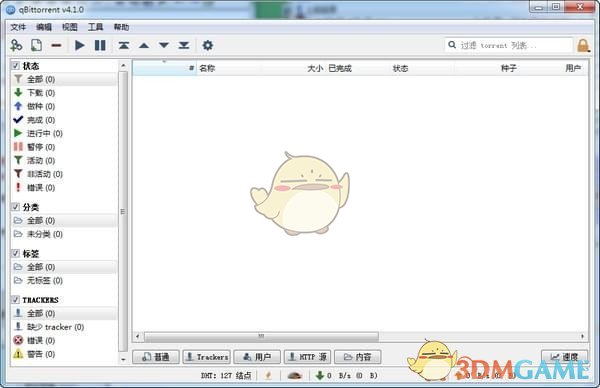
Task: Sort by the 已完成 column header
Action: (358, 68)
